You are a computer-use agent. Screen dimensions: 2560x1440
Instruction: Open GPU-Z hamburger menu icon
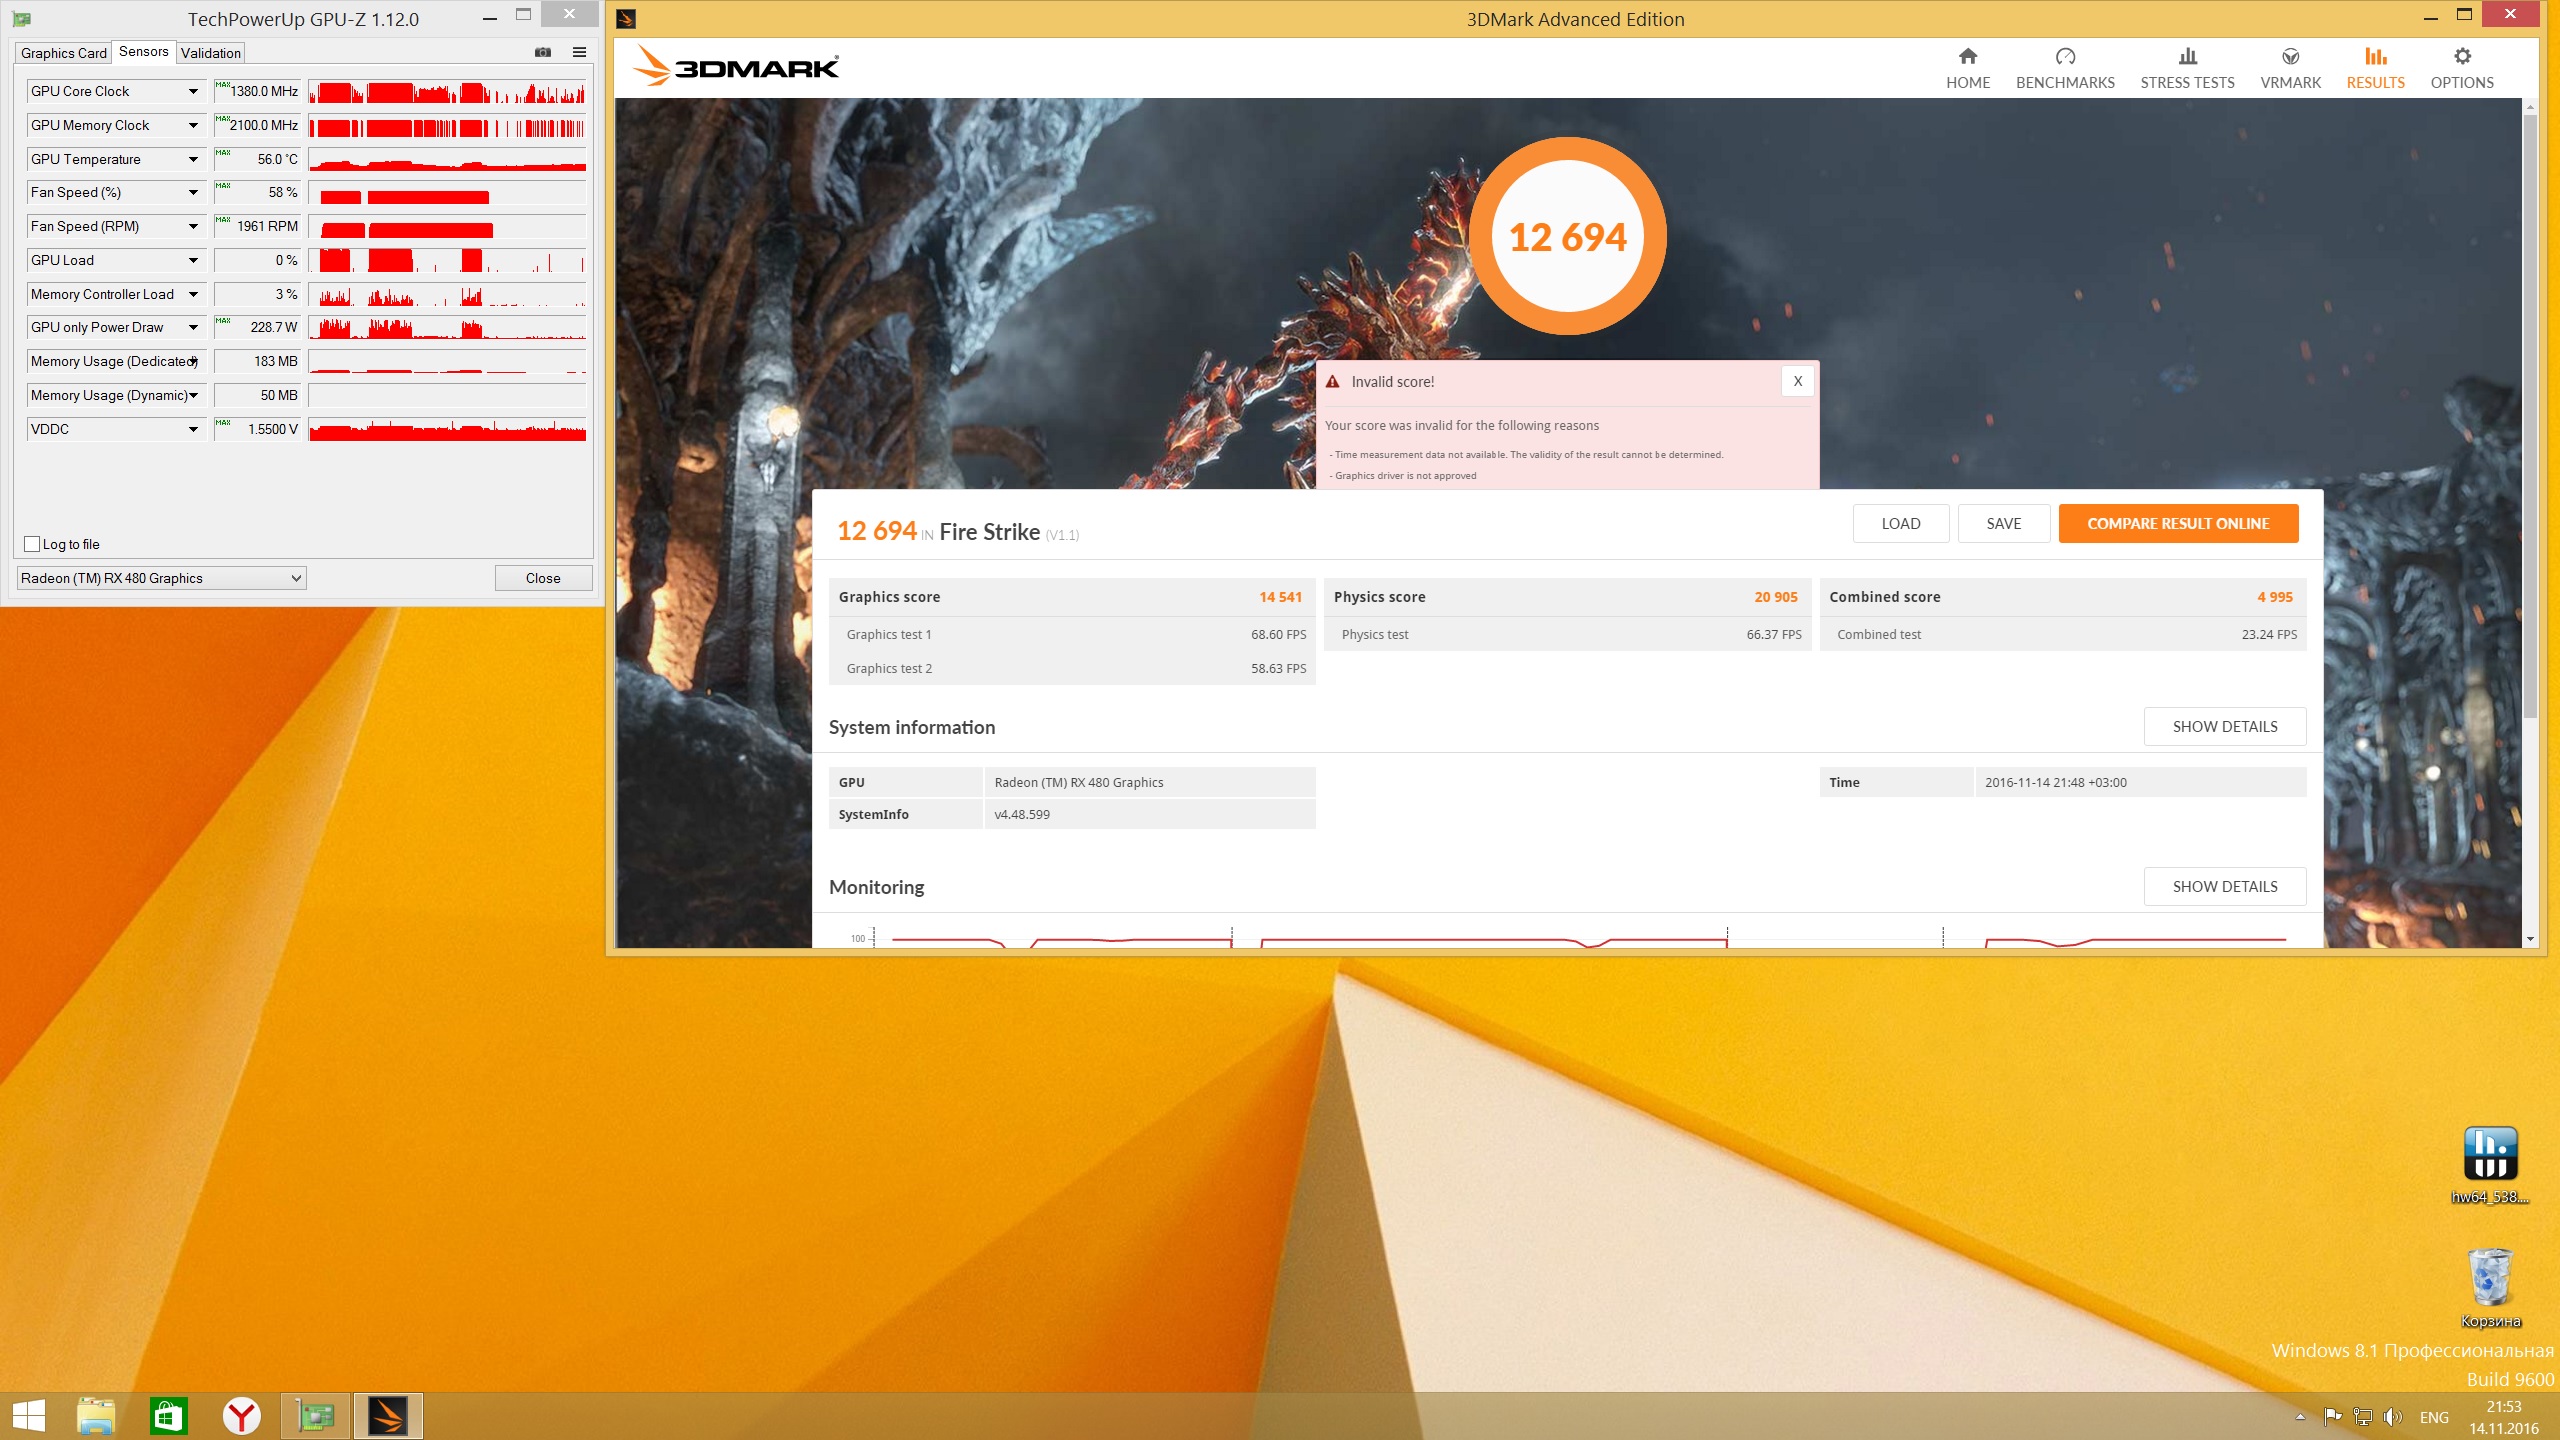(579, 52)
